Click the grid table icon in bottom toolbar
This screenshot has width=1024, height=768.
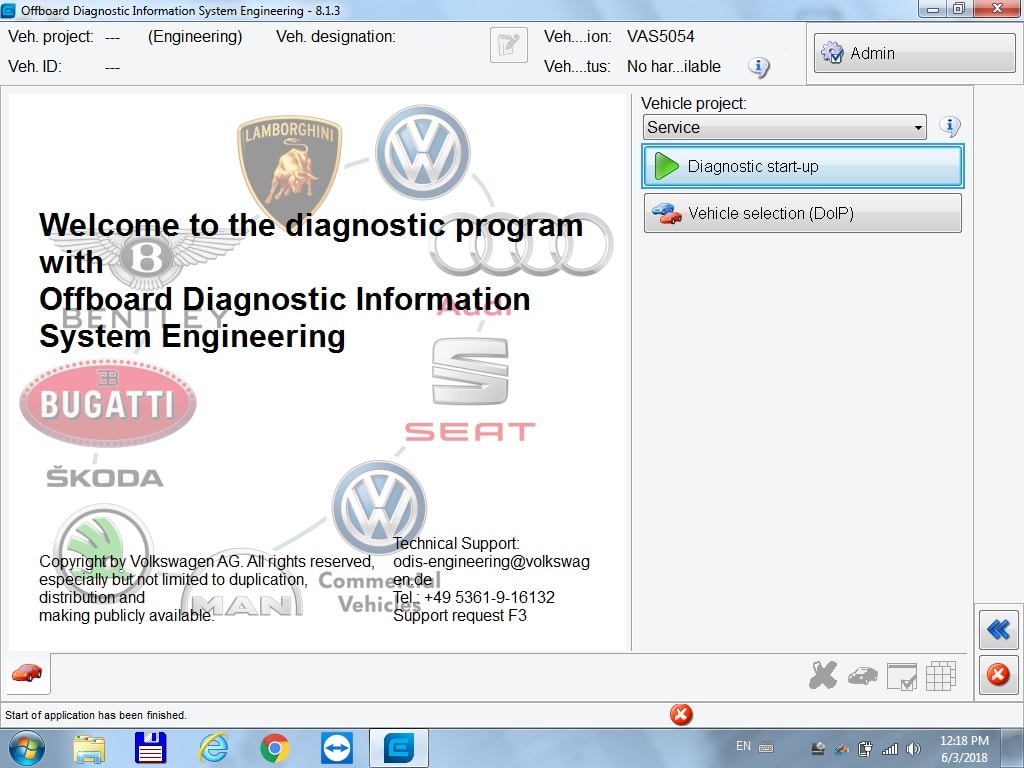click(x=940, y=675)
